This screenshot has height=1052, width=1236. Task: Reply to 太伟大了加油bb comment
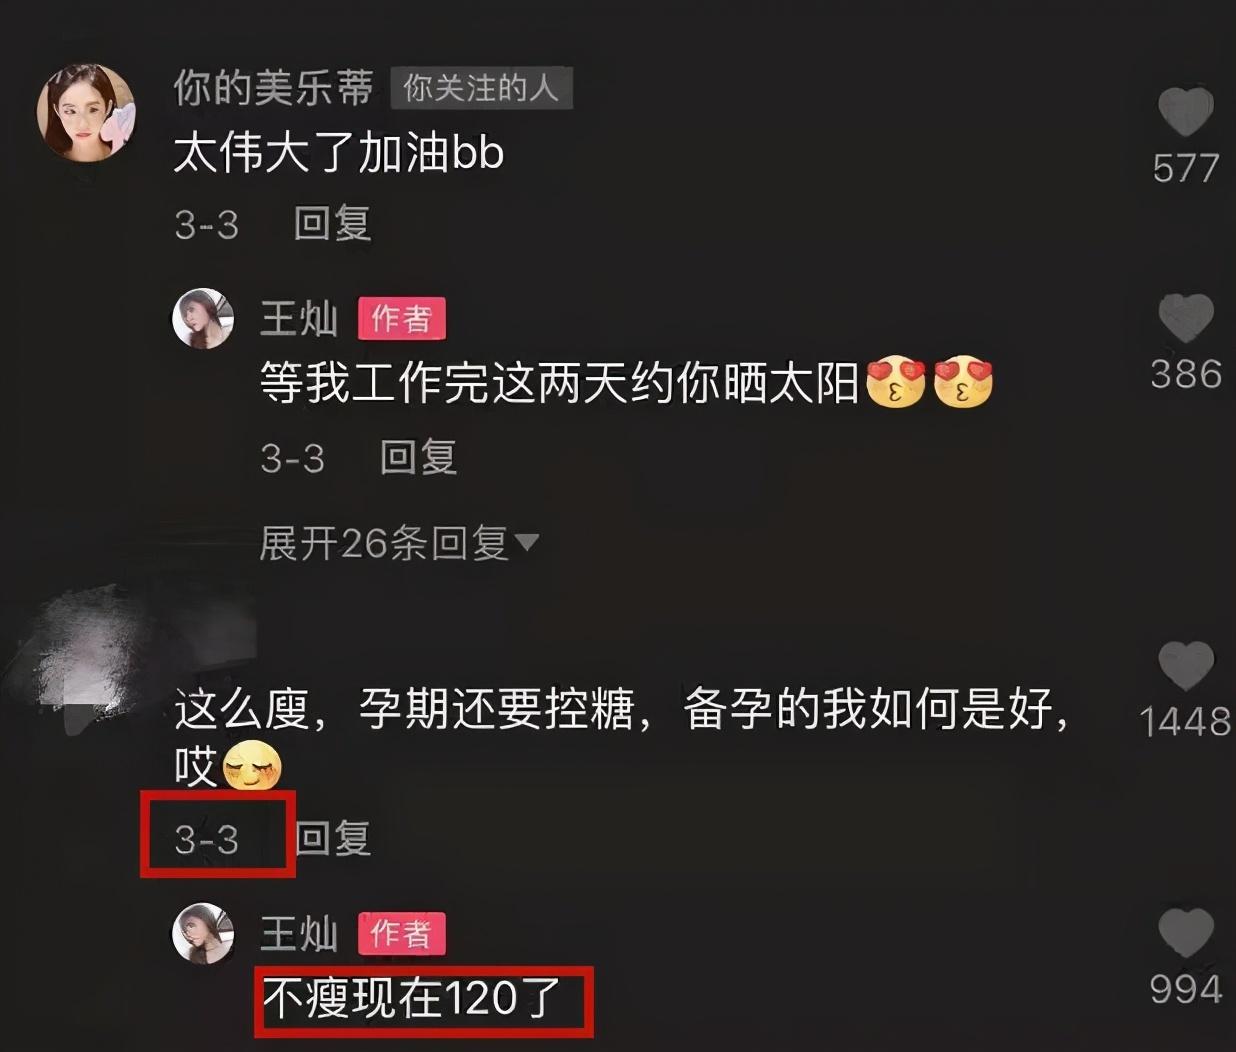pyautogui.click(x=332, y=224)
